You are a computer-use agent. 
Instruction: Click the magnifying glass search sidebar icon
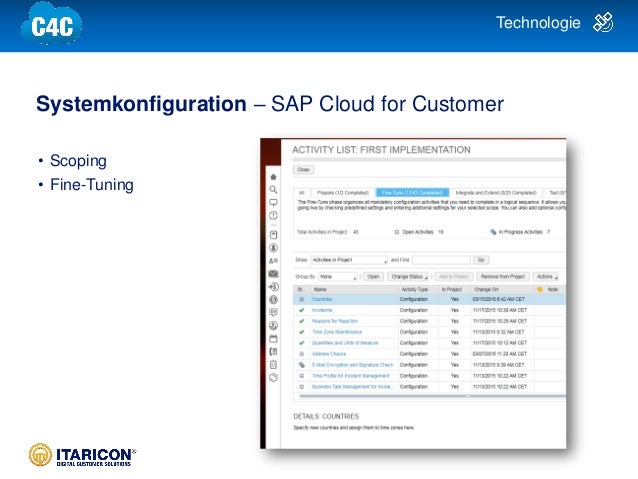[x=273, y=190]
